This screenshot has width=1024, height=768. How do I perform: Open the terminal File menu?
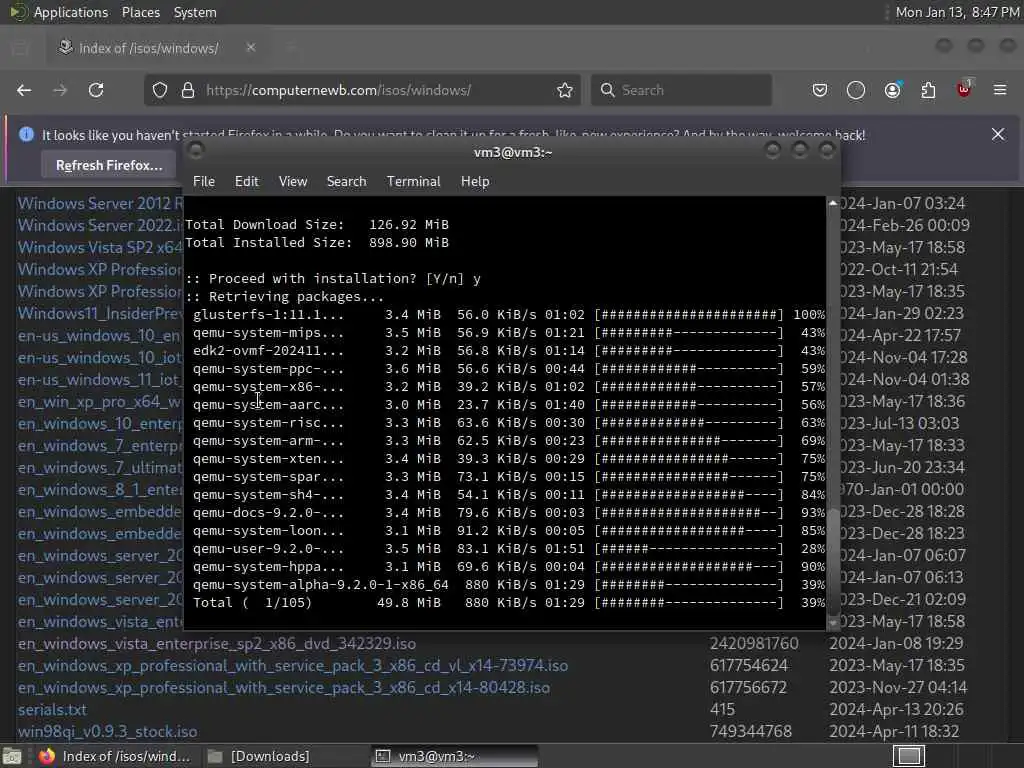click(204, 182)
